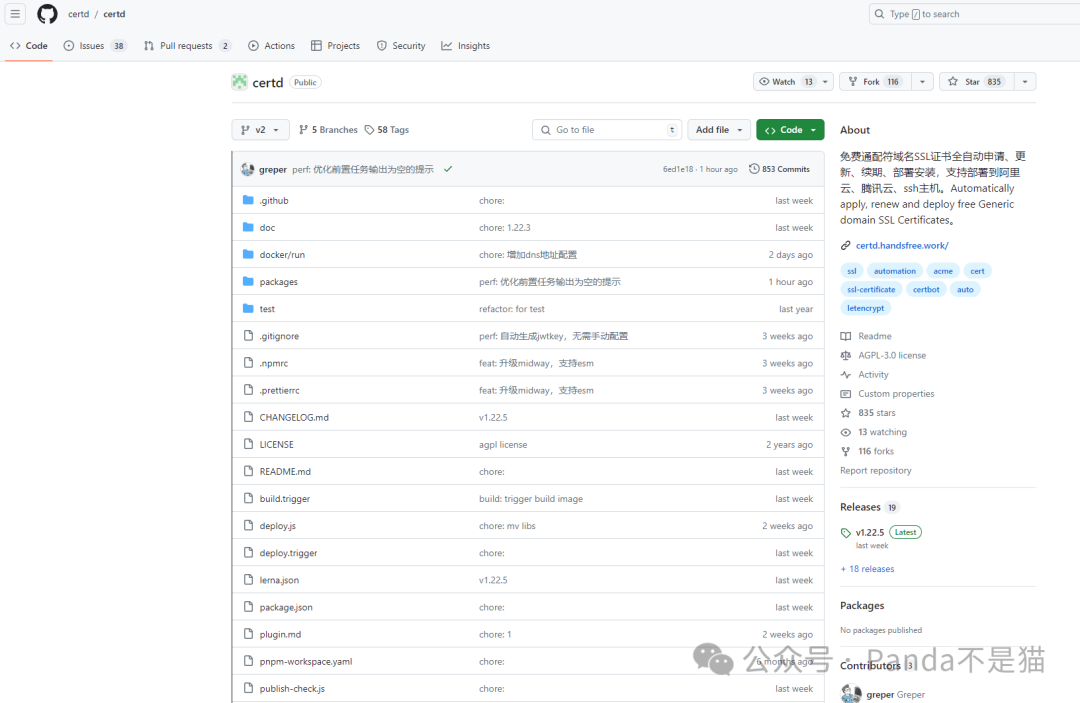This screenshot has height=703, width=1080.
Task: Switch to the Code tab
Action: pos(29,45)
